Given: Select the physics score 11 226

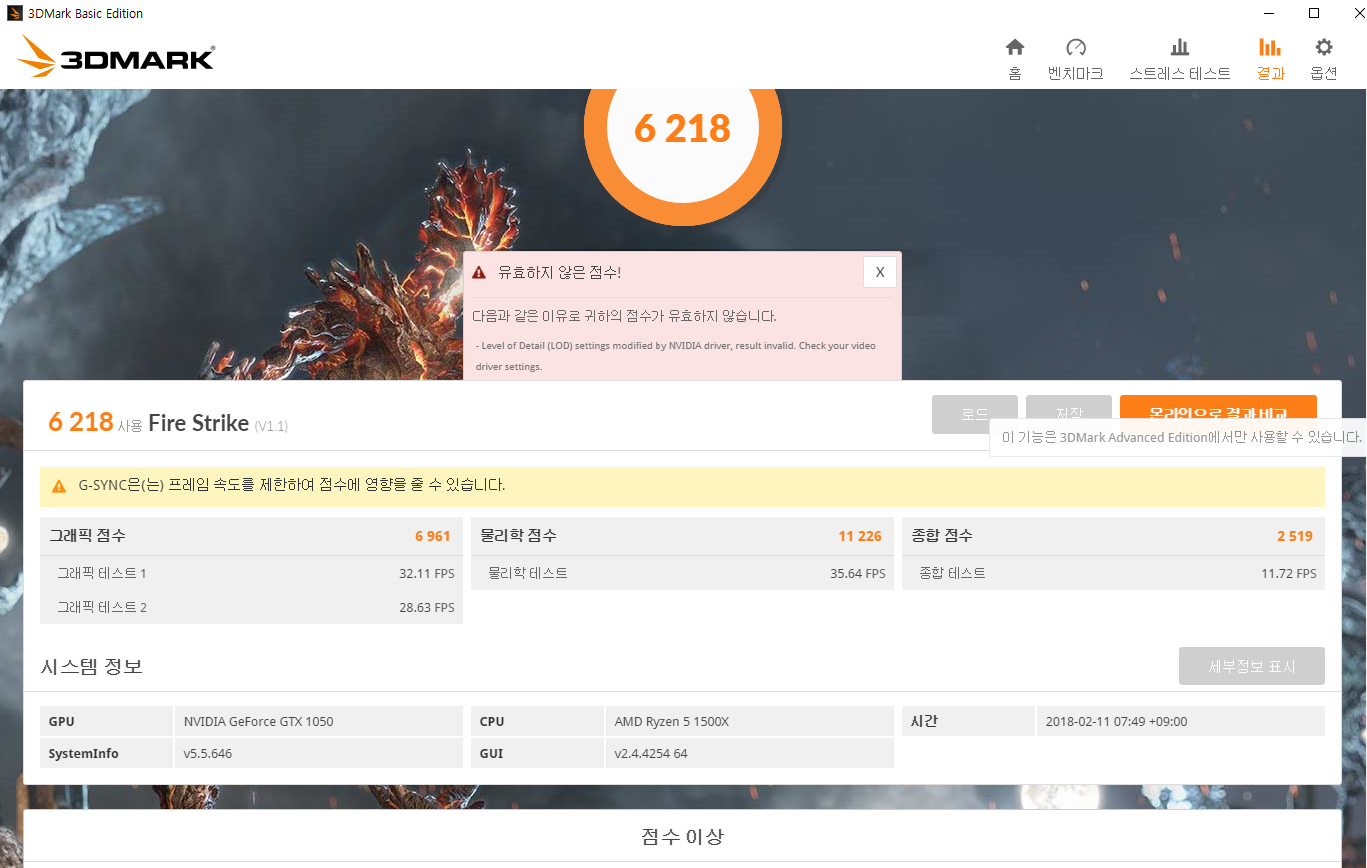Looking at the screenshot, I should pyautogui.click(x=860, y=536).
